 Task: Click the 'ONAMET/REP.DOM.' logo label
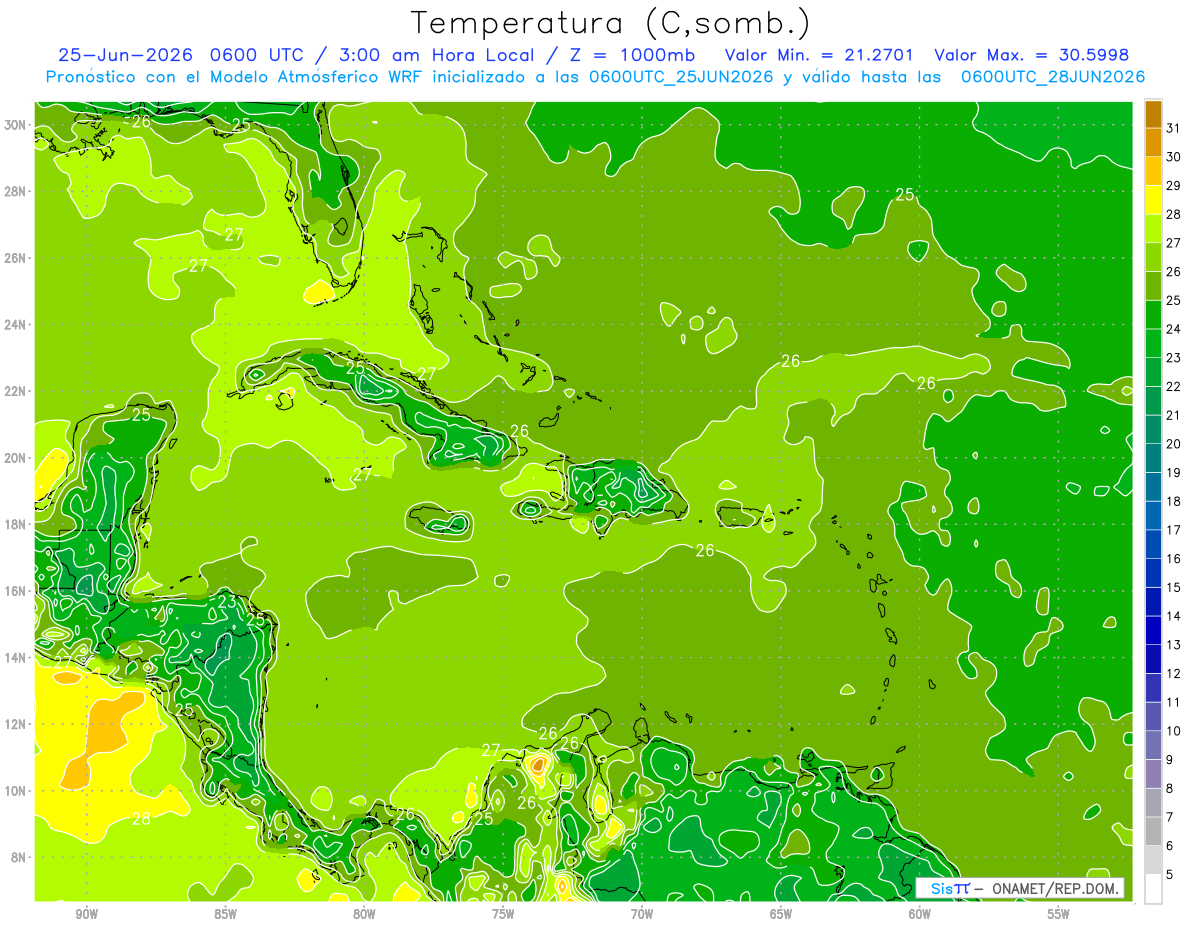coord(1055,888)
